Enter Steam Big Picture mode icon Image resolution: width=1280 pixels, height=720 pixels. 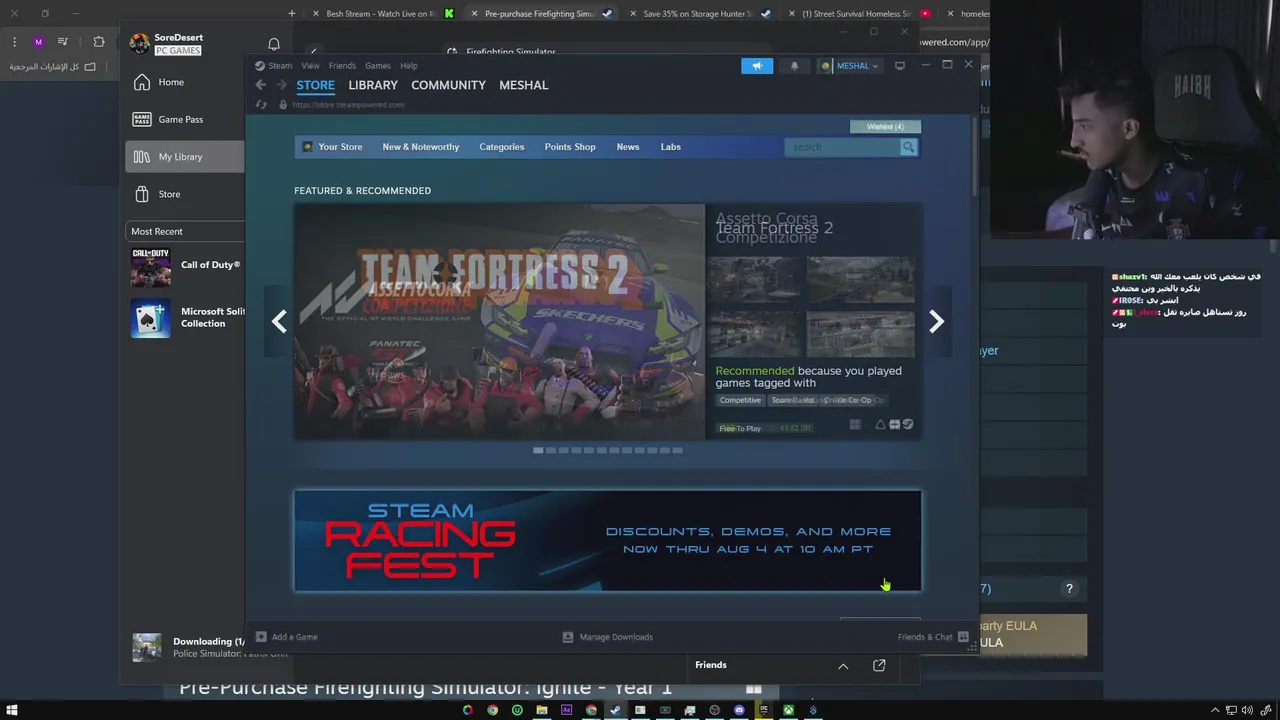(x=900, y=66)
